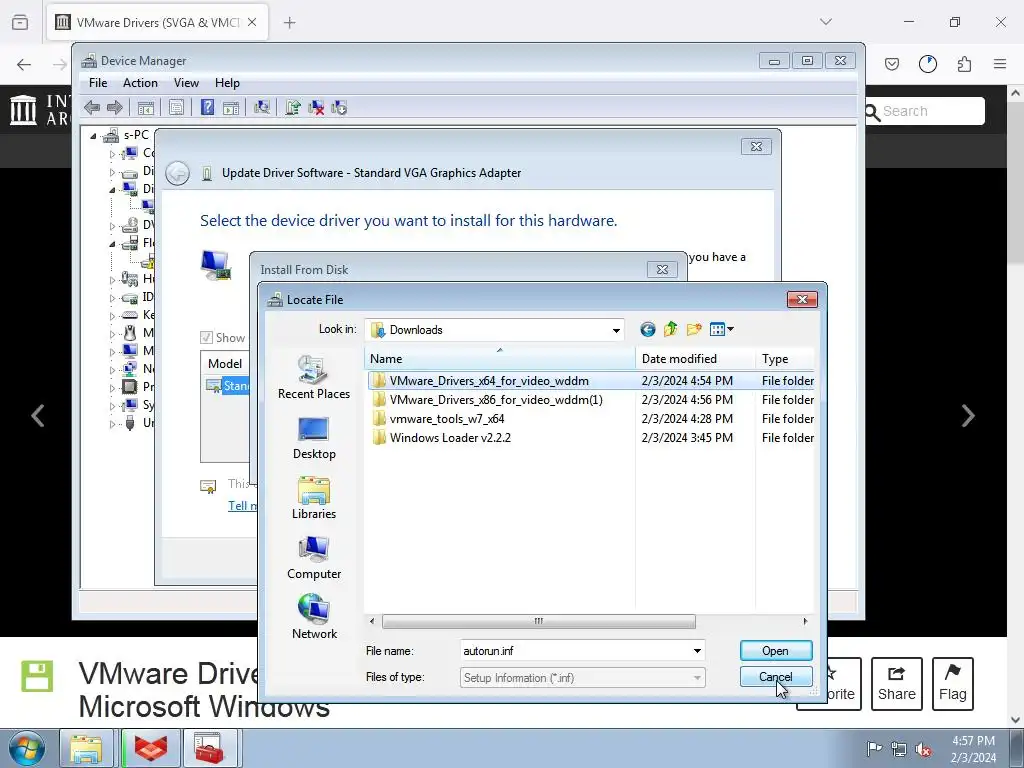Click the browser list-all-tabs chevron
The width and height of the screenshot is (1024, 768).
point(825,22)
